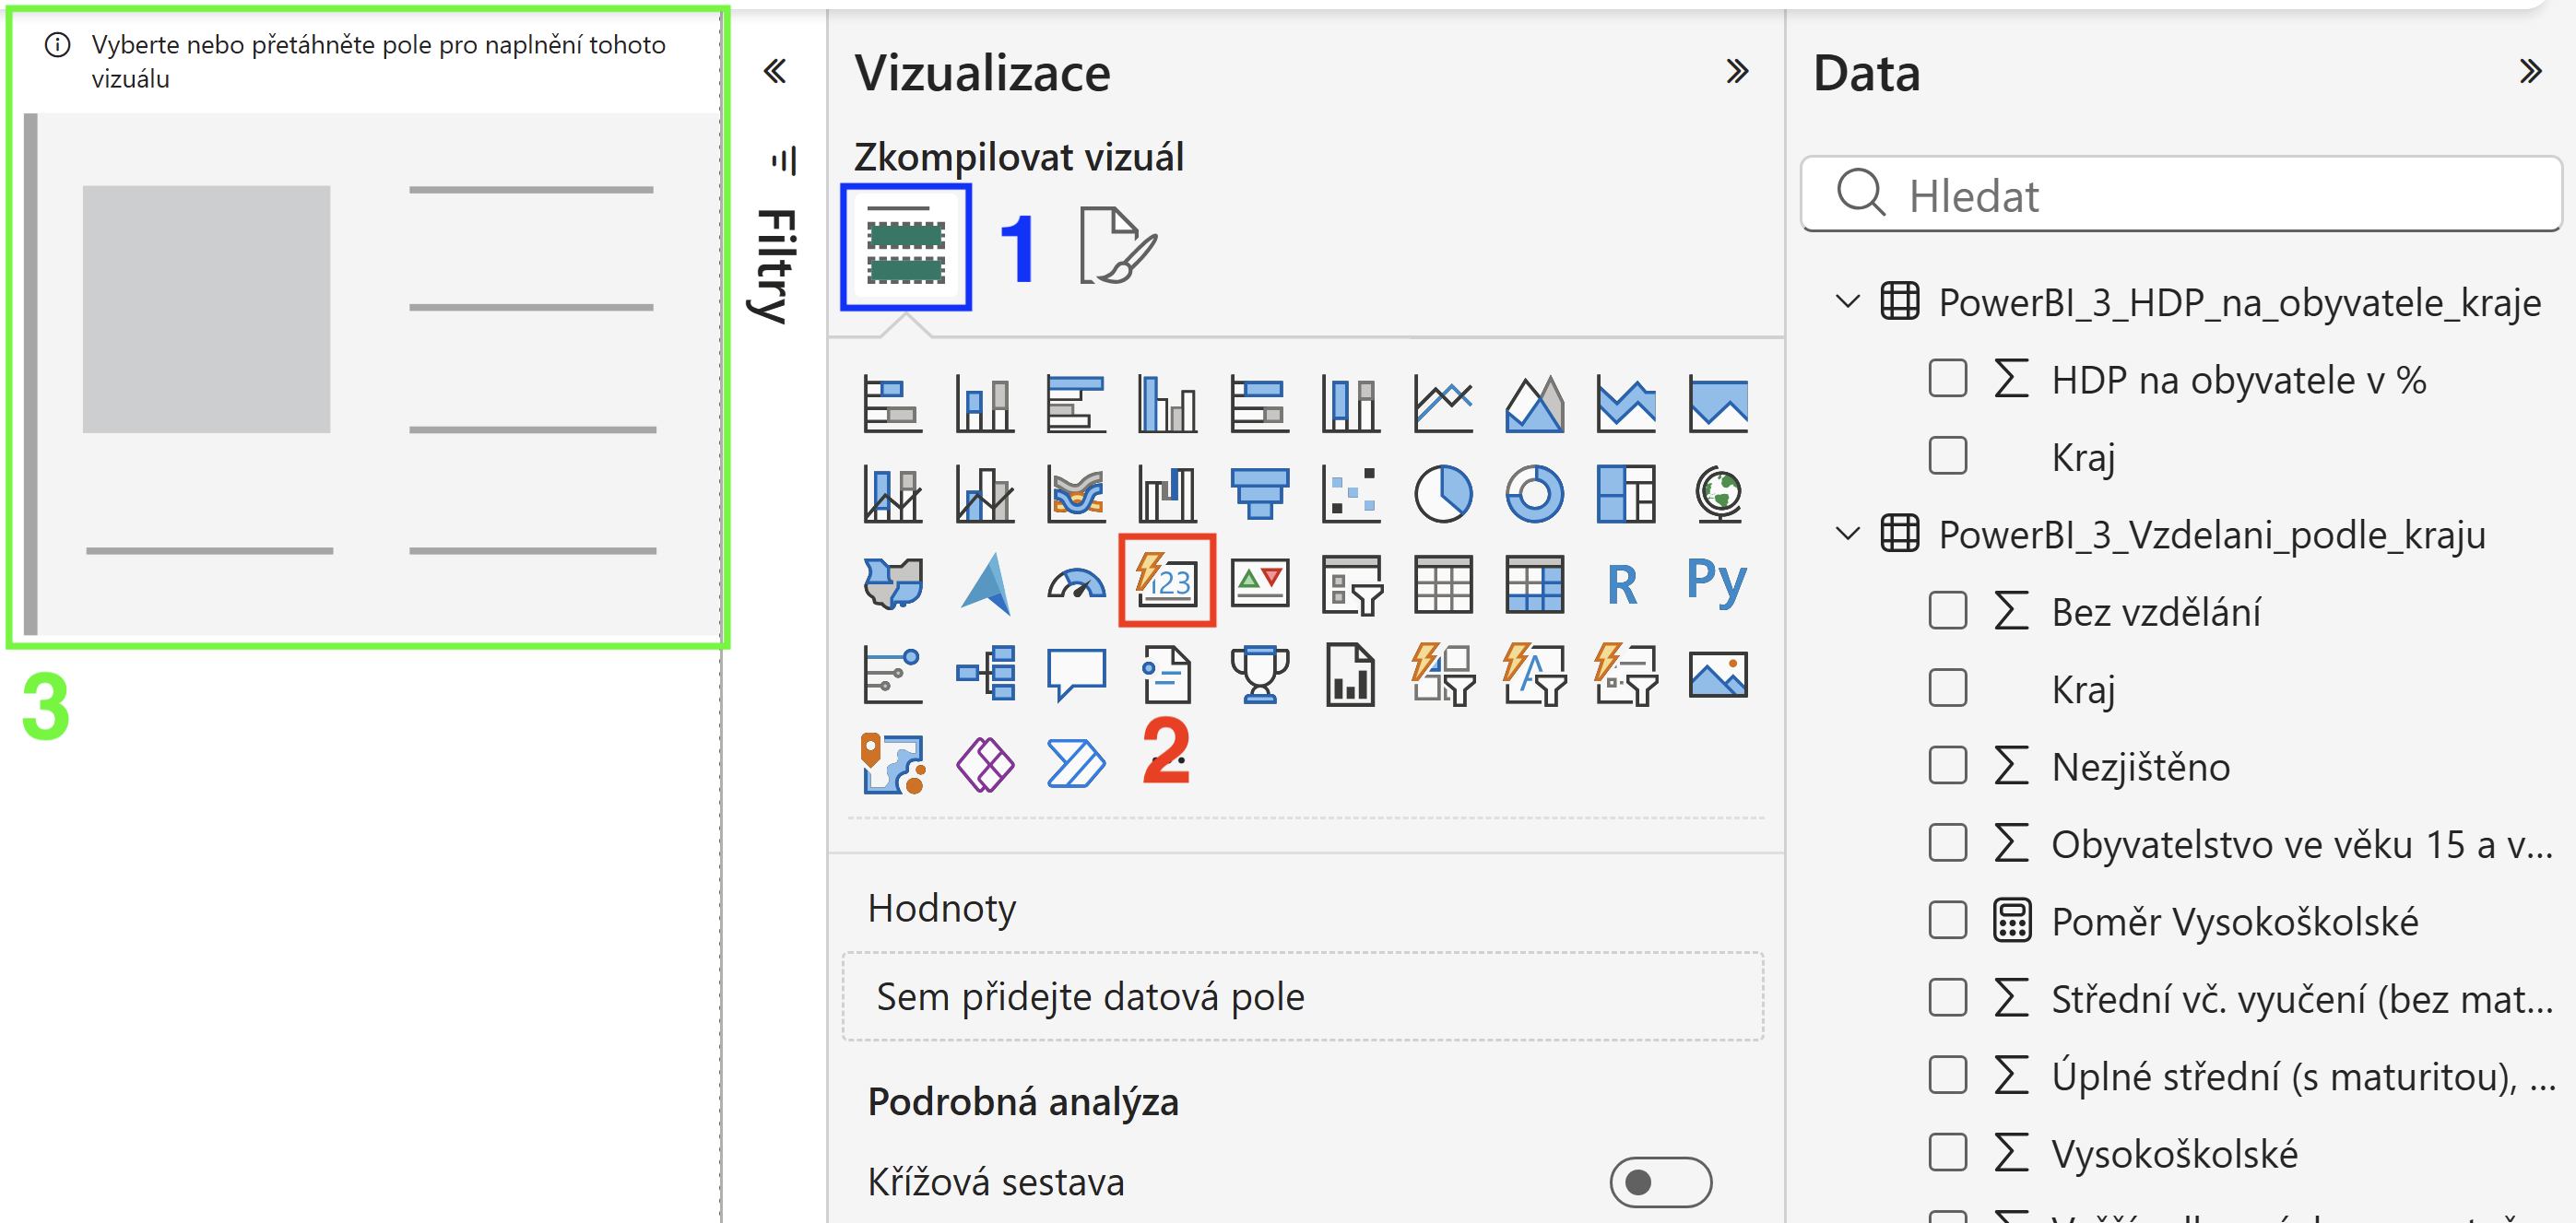2576x1223 pixels.
Task: Check the 'Nezjištěno' field
Action: pyautogui.click(x=1947, y=766)
